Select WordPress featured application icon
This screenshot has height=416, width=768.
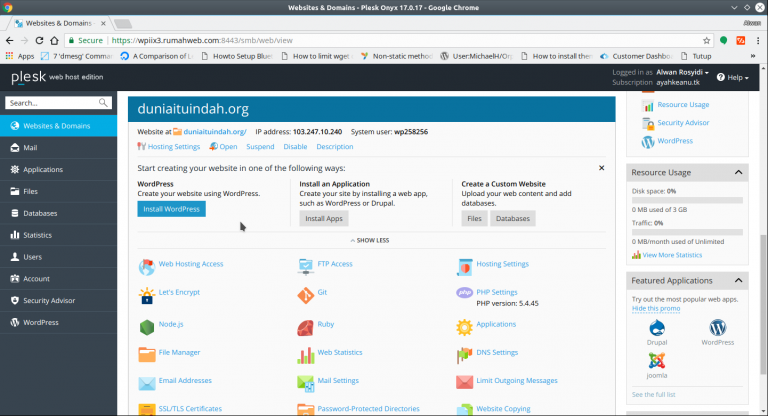pyautogui.click(x=718, y=327)
